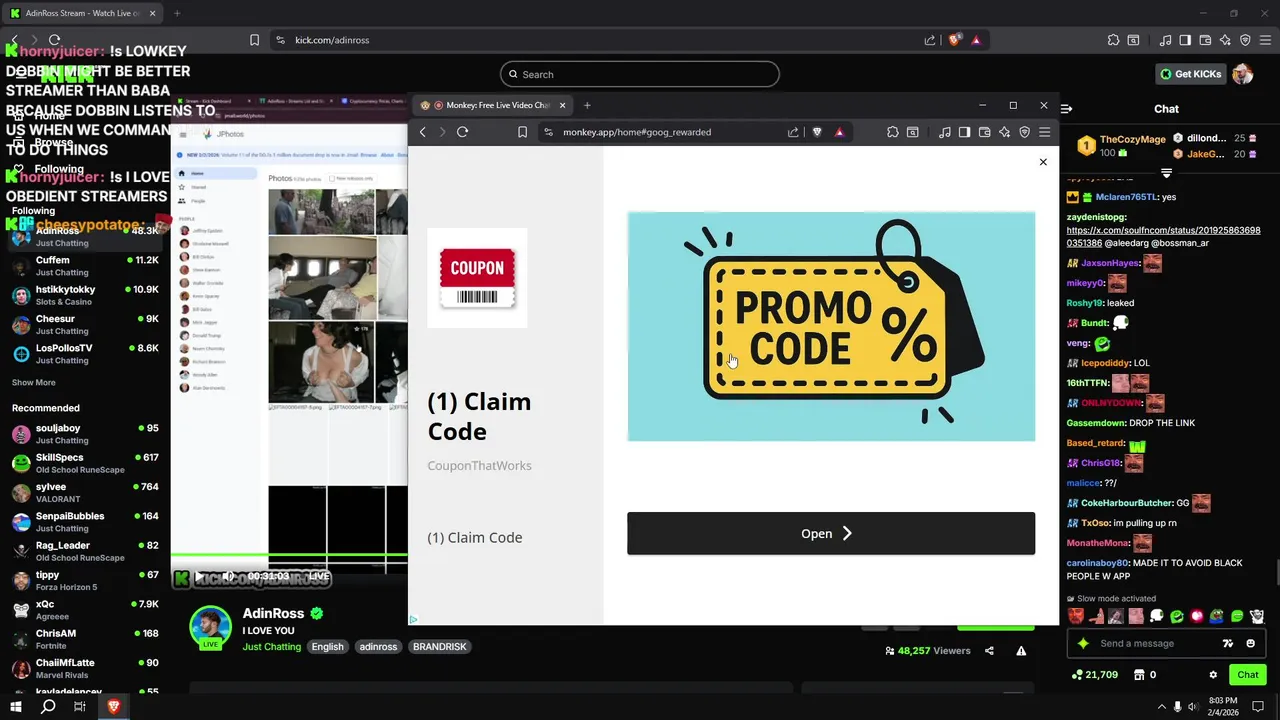Click share icon in kick.com address bar
The width and height of the screenshot is (1280, 720).
(930, 40)
